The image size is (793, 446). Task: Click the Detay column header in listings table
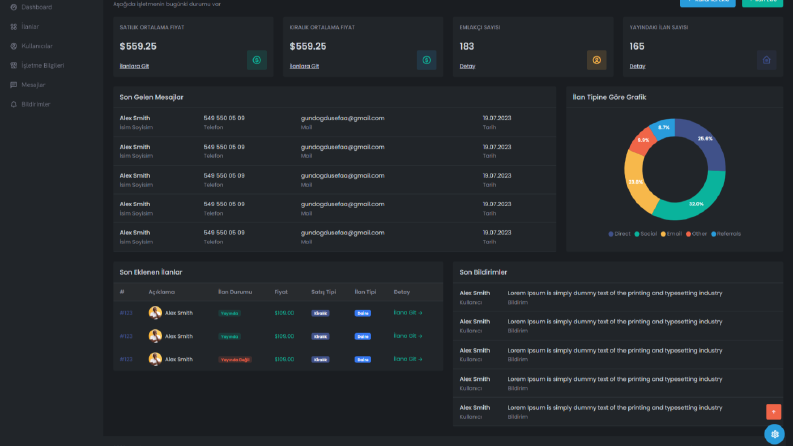point(402,292)
